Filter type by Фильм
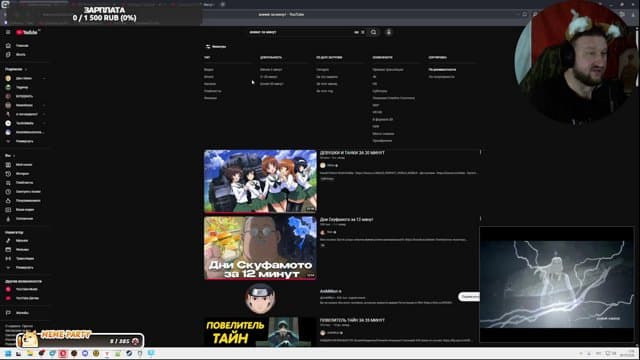The image size is (640, 360). (210, 98)
